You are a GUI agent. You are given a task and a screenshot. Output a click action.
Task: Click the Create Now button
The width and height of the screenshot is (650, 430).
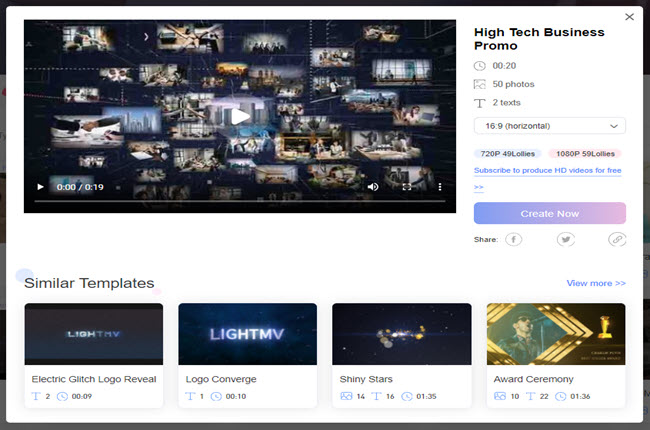pos(549,213)
